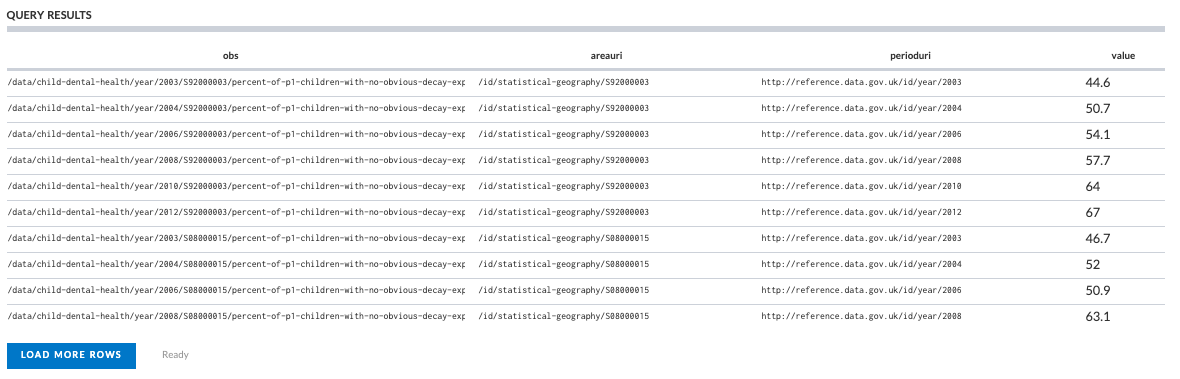Click areauri S92000003 in the 44.6 row
1180x379 pixels.
pyautogui.click(x=564, y=82)
